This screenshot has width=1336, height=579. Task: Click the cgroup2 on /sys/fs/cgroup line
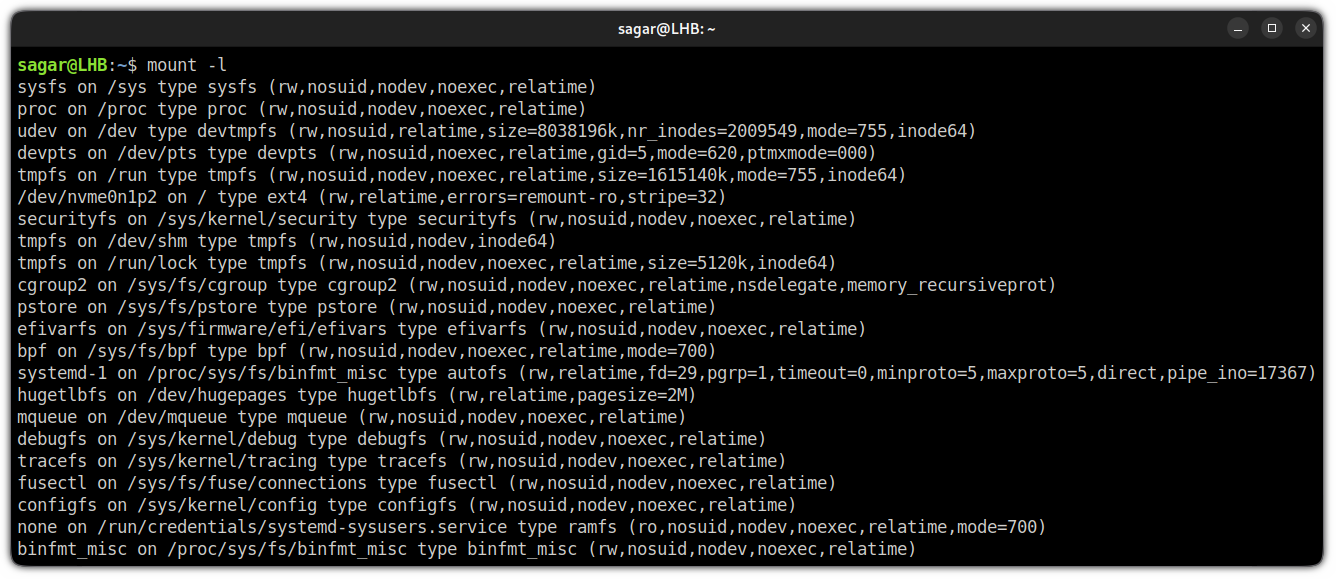coord(537,285)
